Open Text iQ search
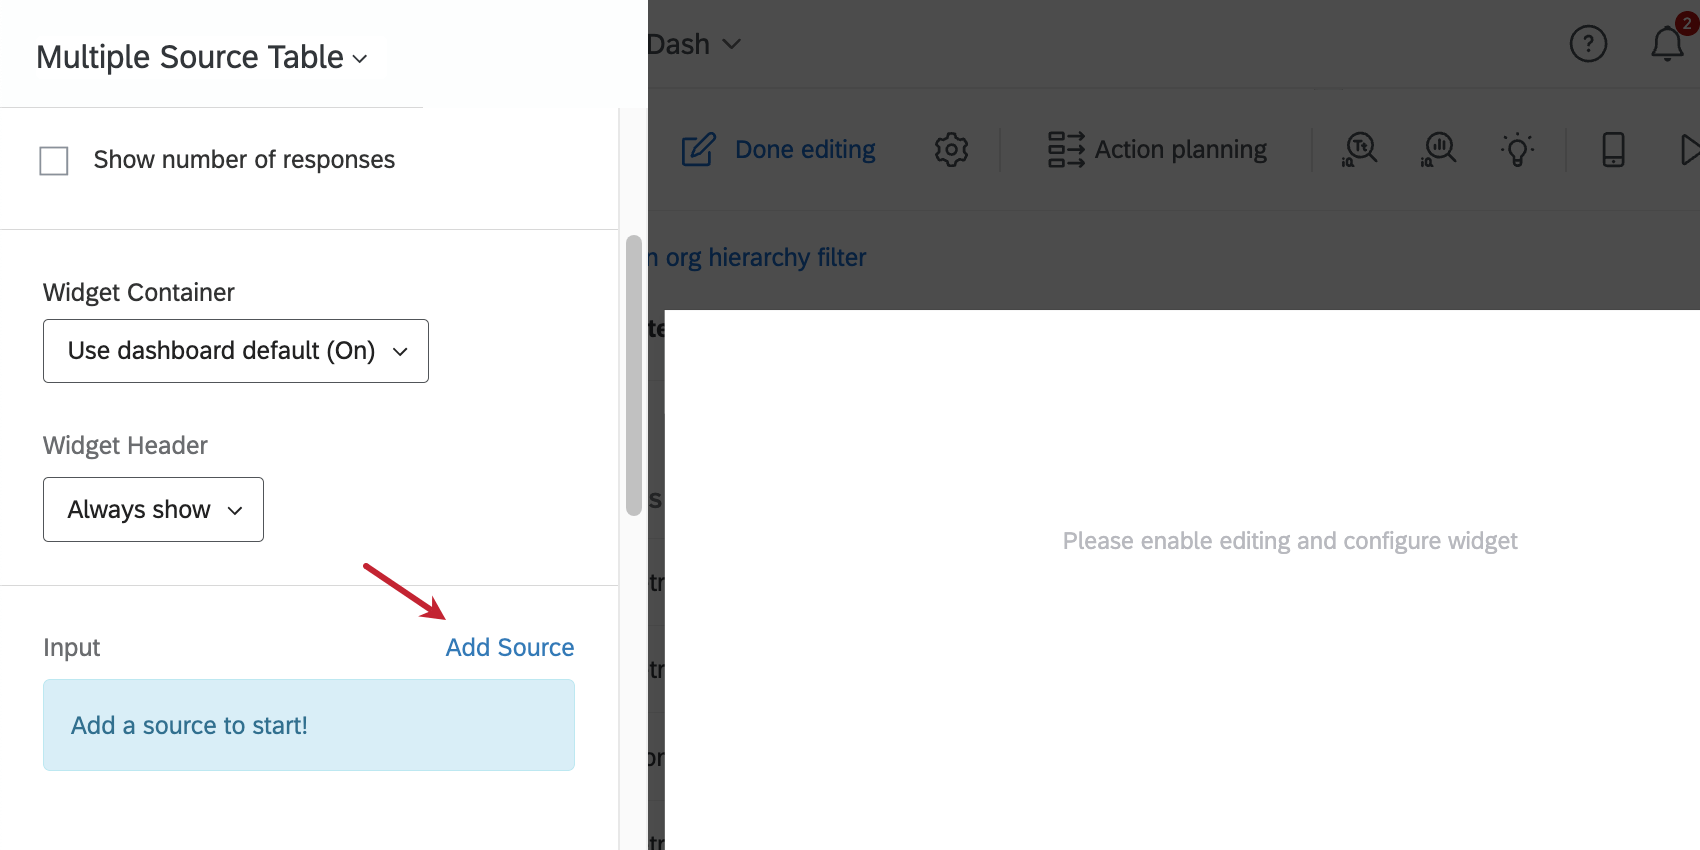Screen dimensions: 1700x850 (1359, 150)
